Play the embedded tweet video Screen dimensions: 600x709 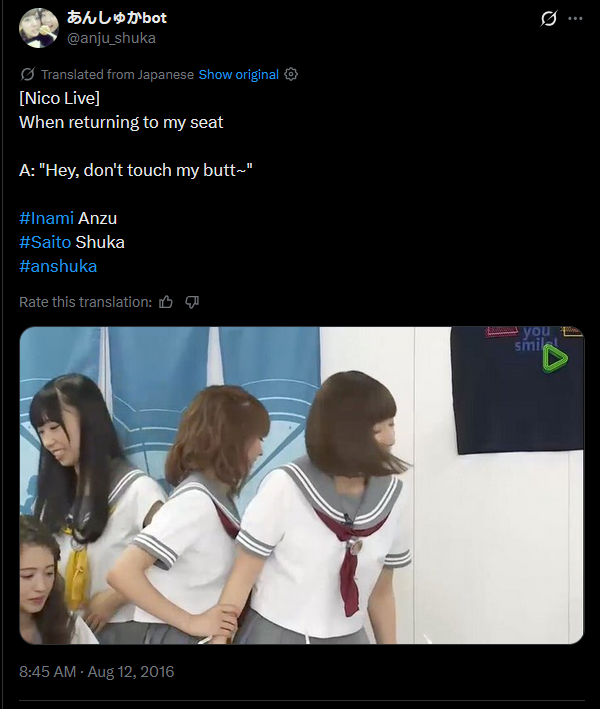click(x=302, y=485)
